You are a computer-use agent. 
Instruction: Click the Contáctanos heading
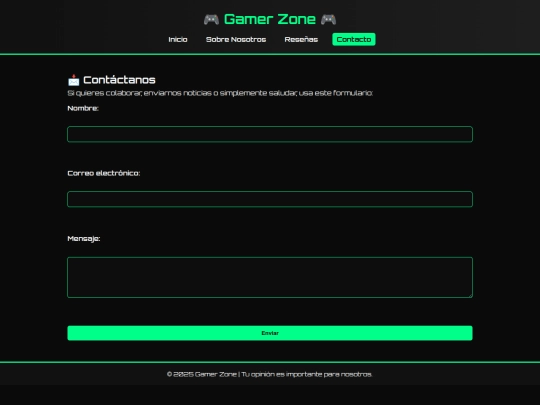click(x=119, y=80)
